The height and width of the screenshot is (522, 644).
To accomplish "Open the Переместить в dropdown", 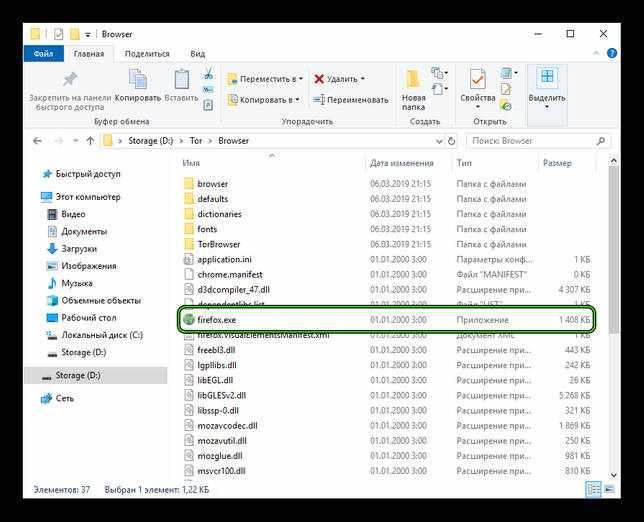I will click(x=265, y=79).
